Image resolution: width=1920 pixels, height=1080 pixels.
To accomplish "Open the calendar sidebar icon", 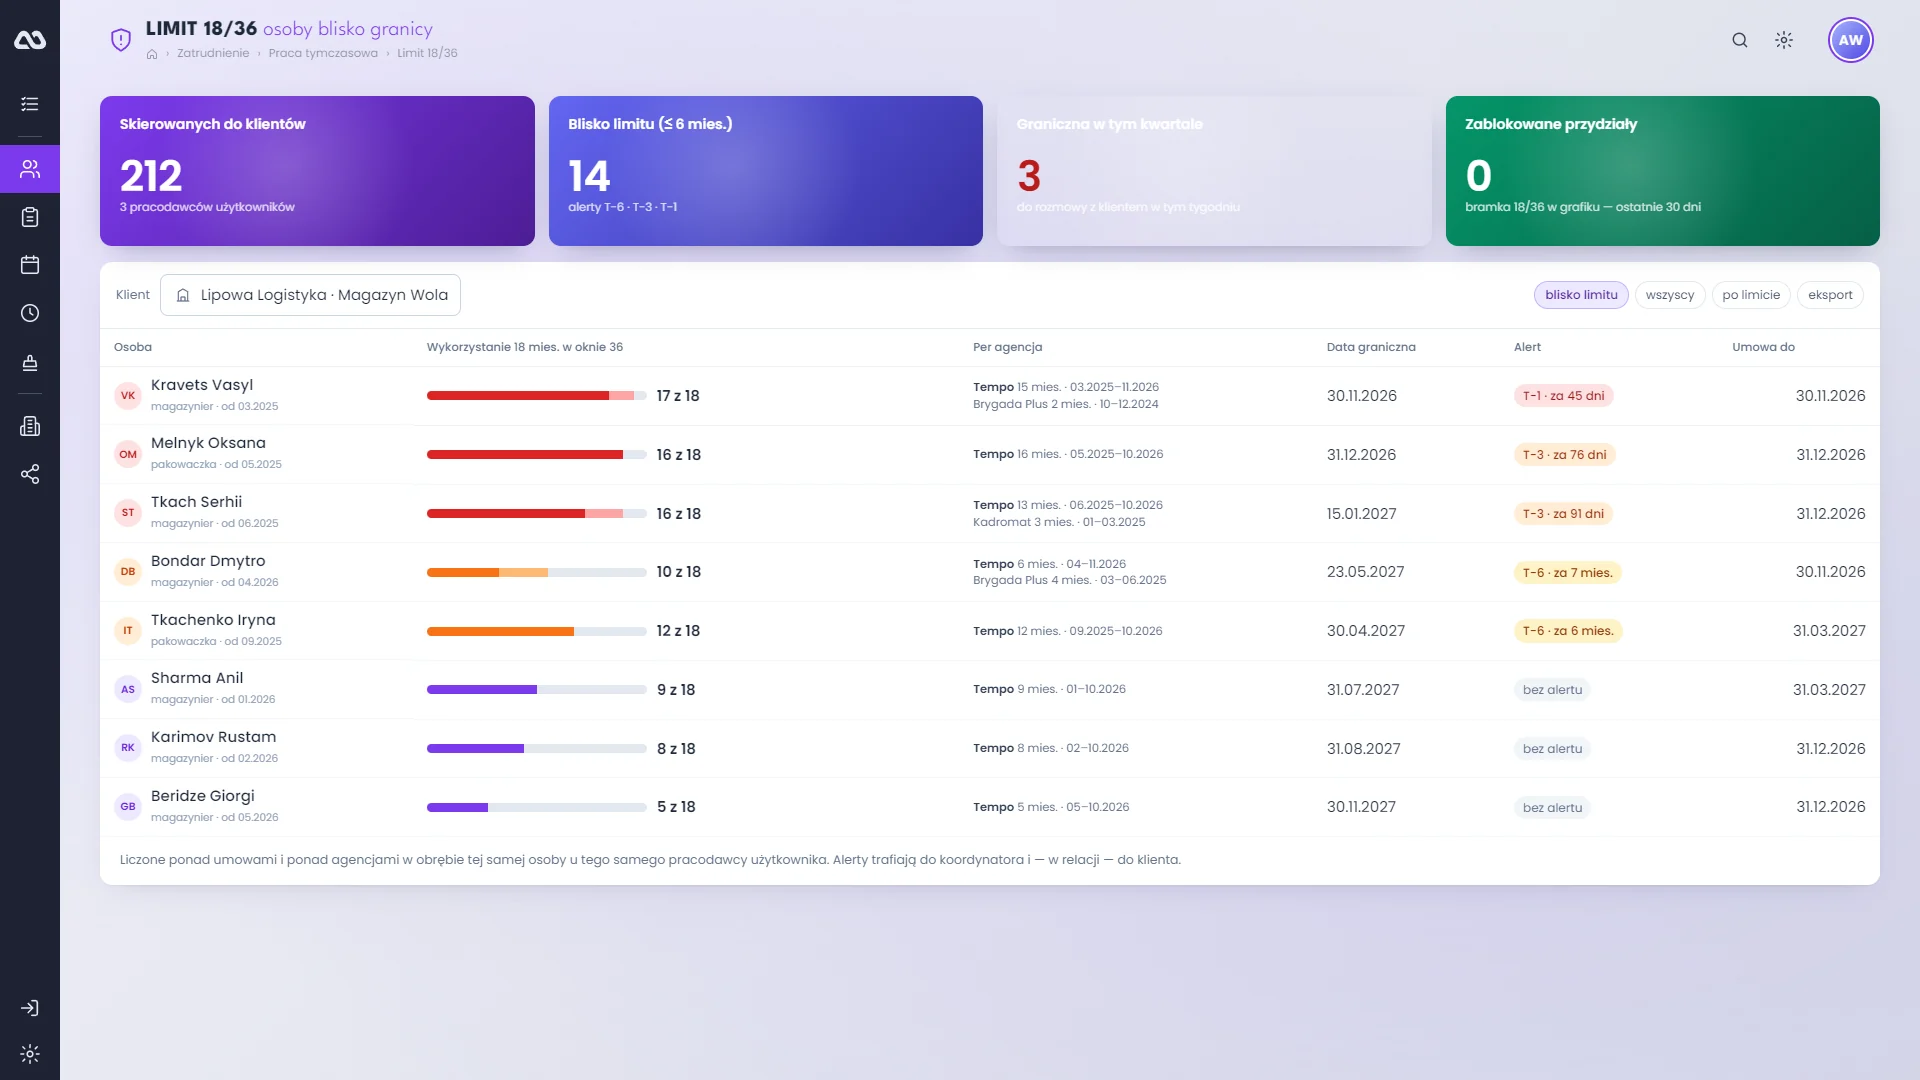I will (30, 265).
